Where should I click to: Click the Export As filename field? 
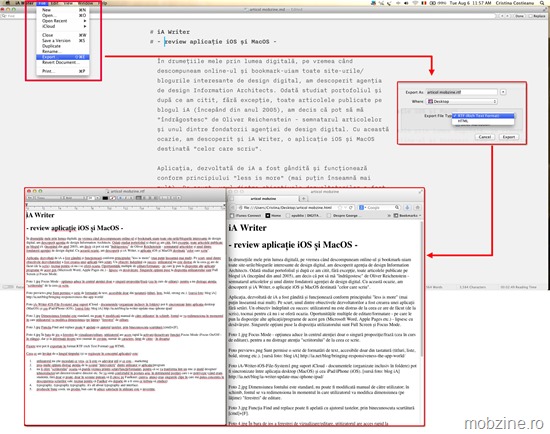pyautogui.click(x=462, y=92)
